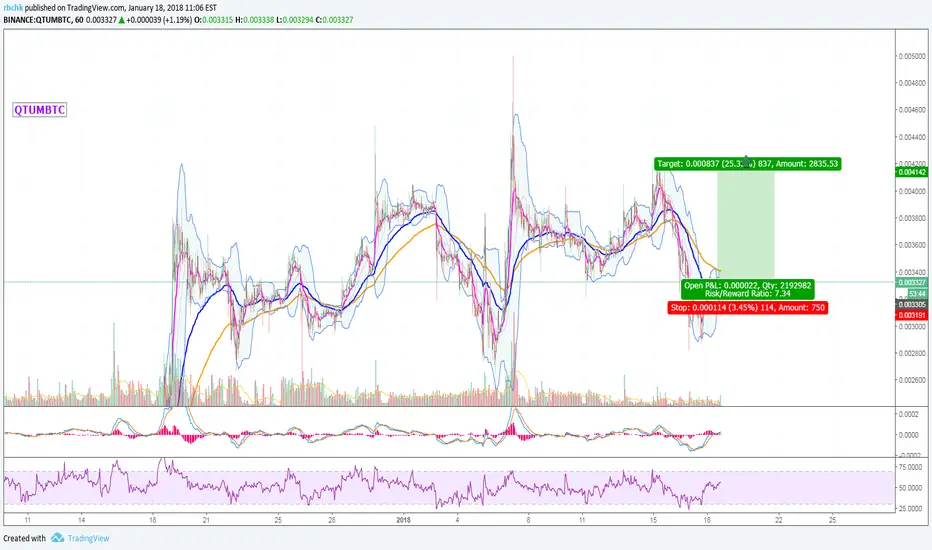Viewport: 932px width, 550px height.
Task: Click the 0.004600 price axis label
Action: click(912, 110)
